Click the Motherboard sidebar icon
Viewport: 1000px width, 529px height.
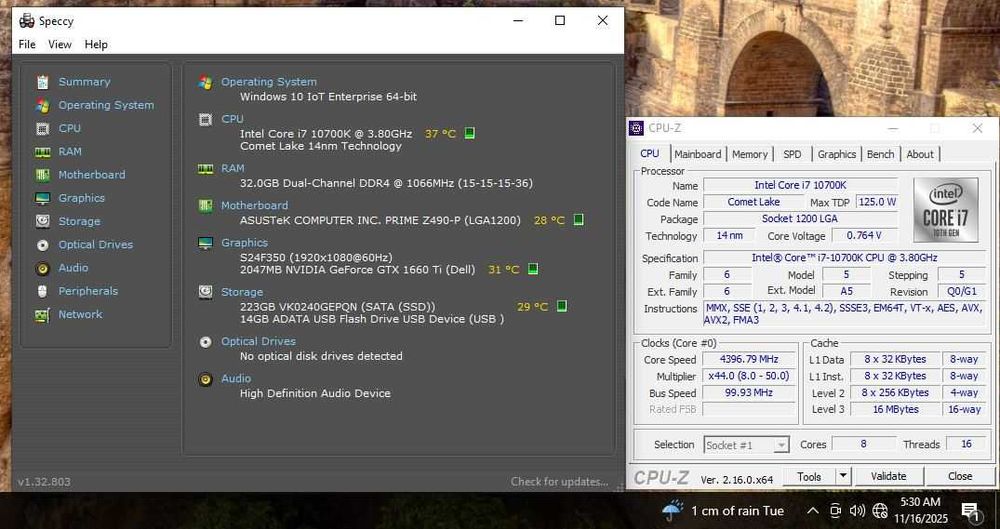point(43,175)
